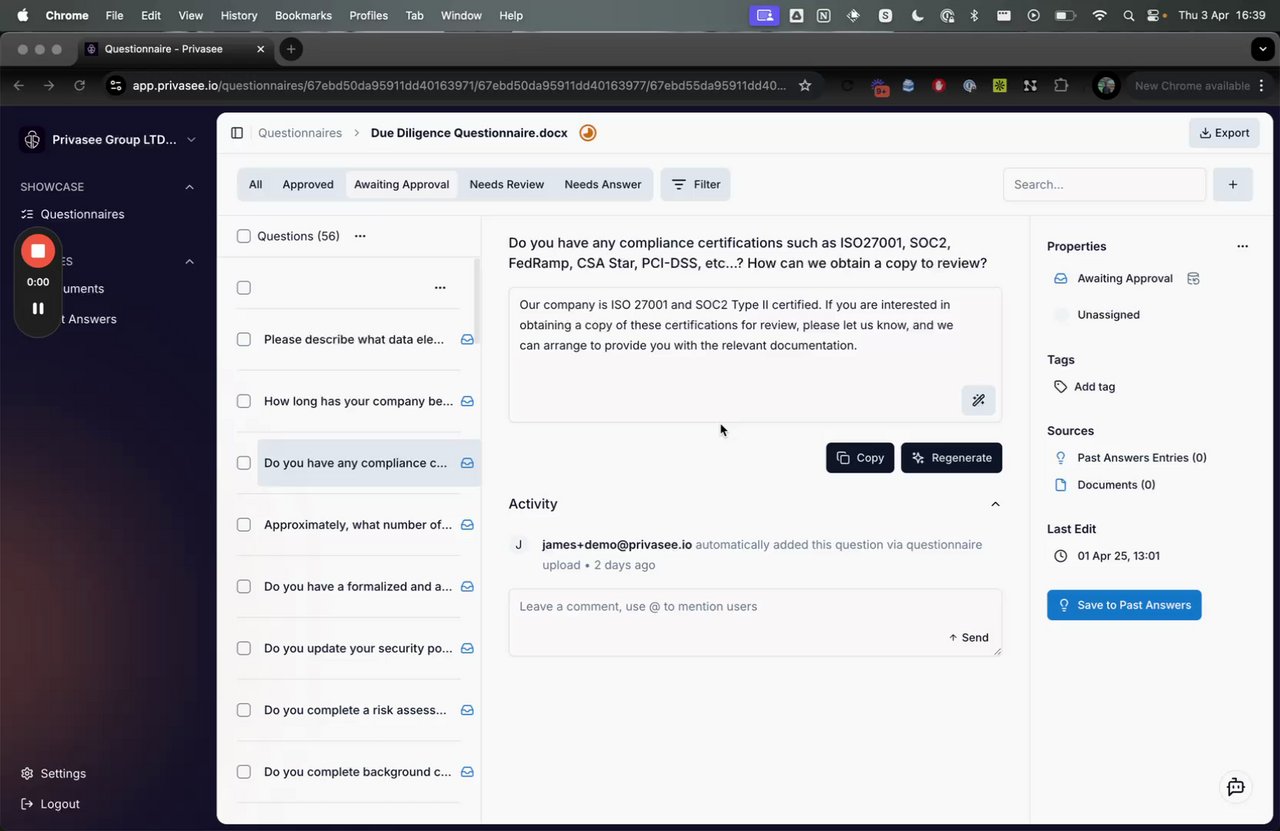Collapse the SHOWCASE sidebar section
Viewport: 1280px width, 831px height.
[x=190, y=187]
